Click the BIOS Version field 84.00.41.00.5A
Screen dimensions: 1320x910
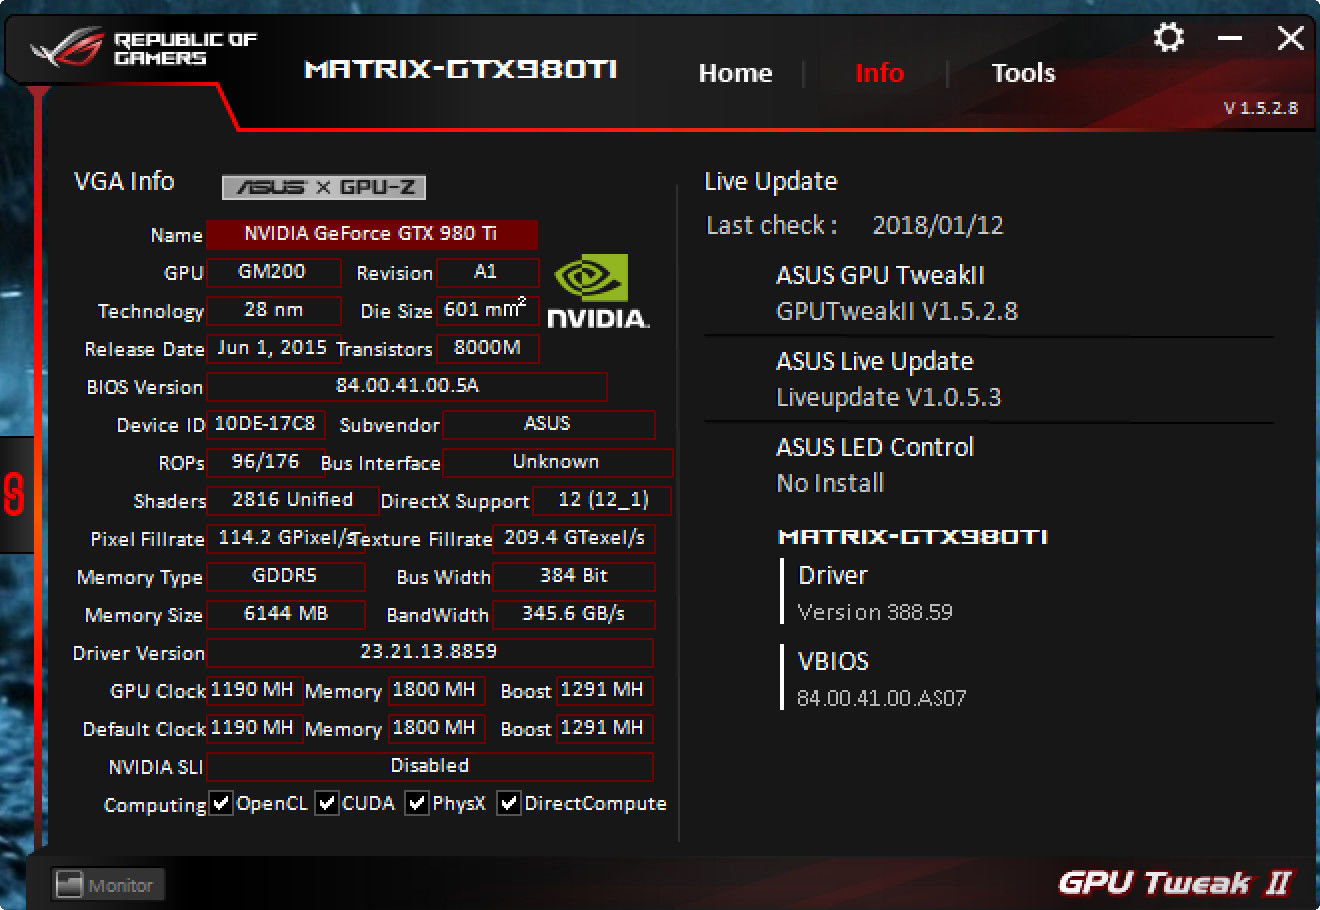[x=407, y=386]
